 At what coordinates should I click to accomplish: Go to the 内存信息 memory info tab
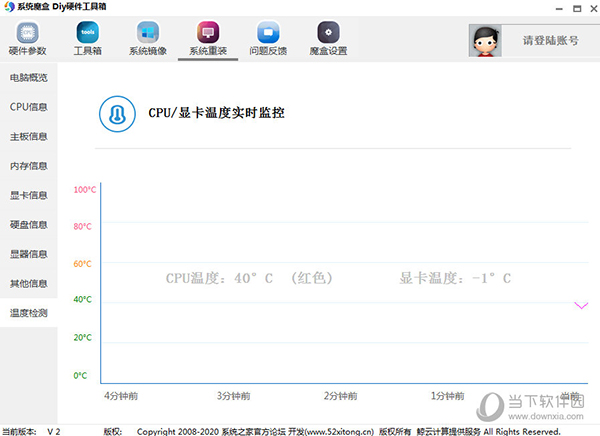click(29, 166)
